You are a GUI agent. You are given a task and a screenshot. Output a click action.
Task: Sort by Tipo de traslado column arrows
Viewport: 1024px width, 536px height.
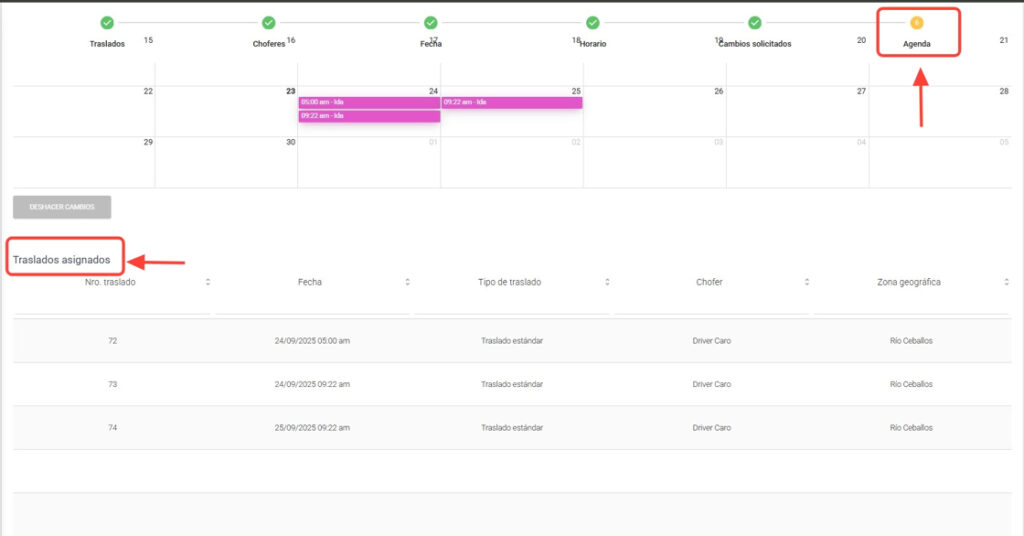607,282
